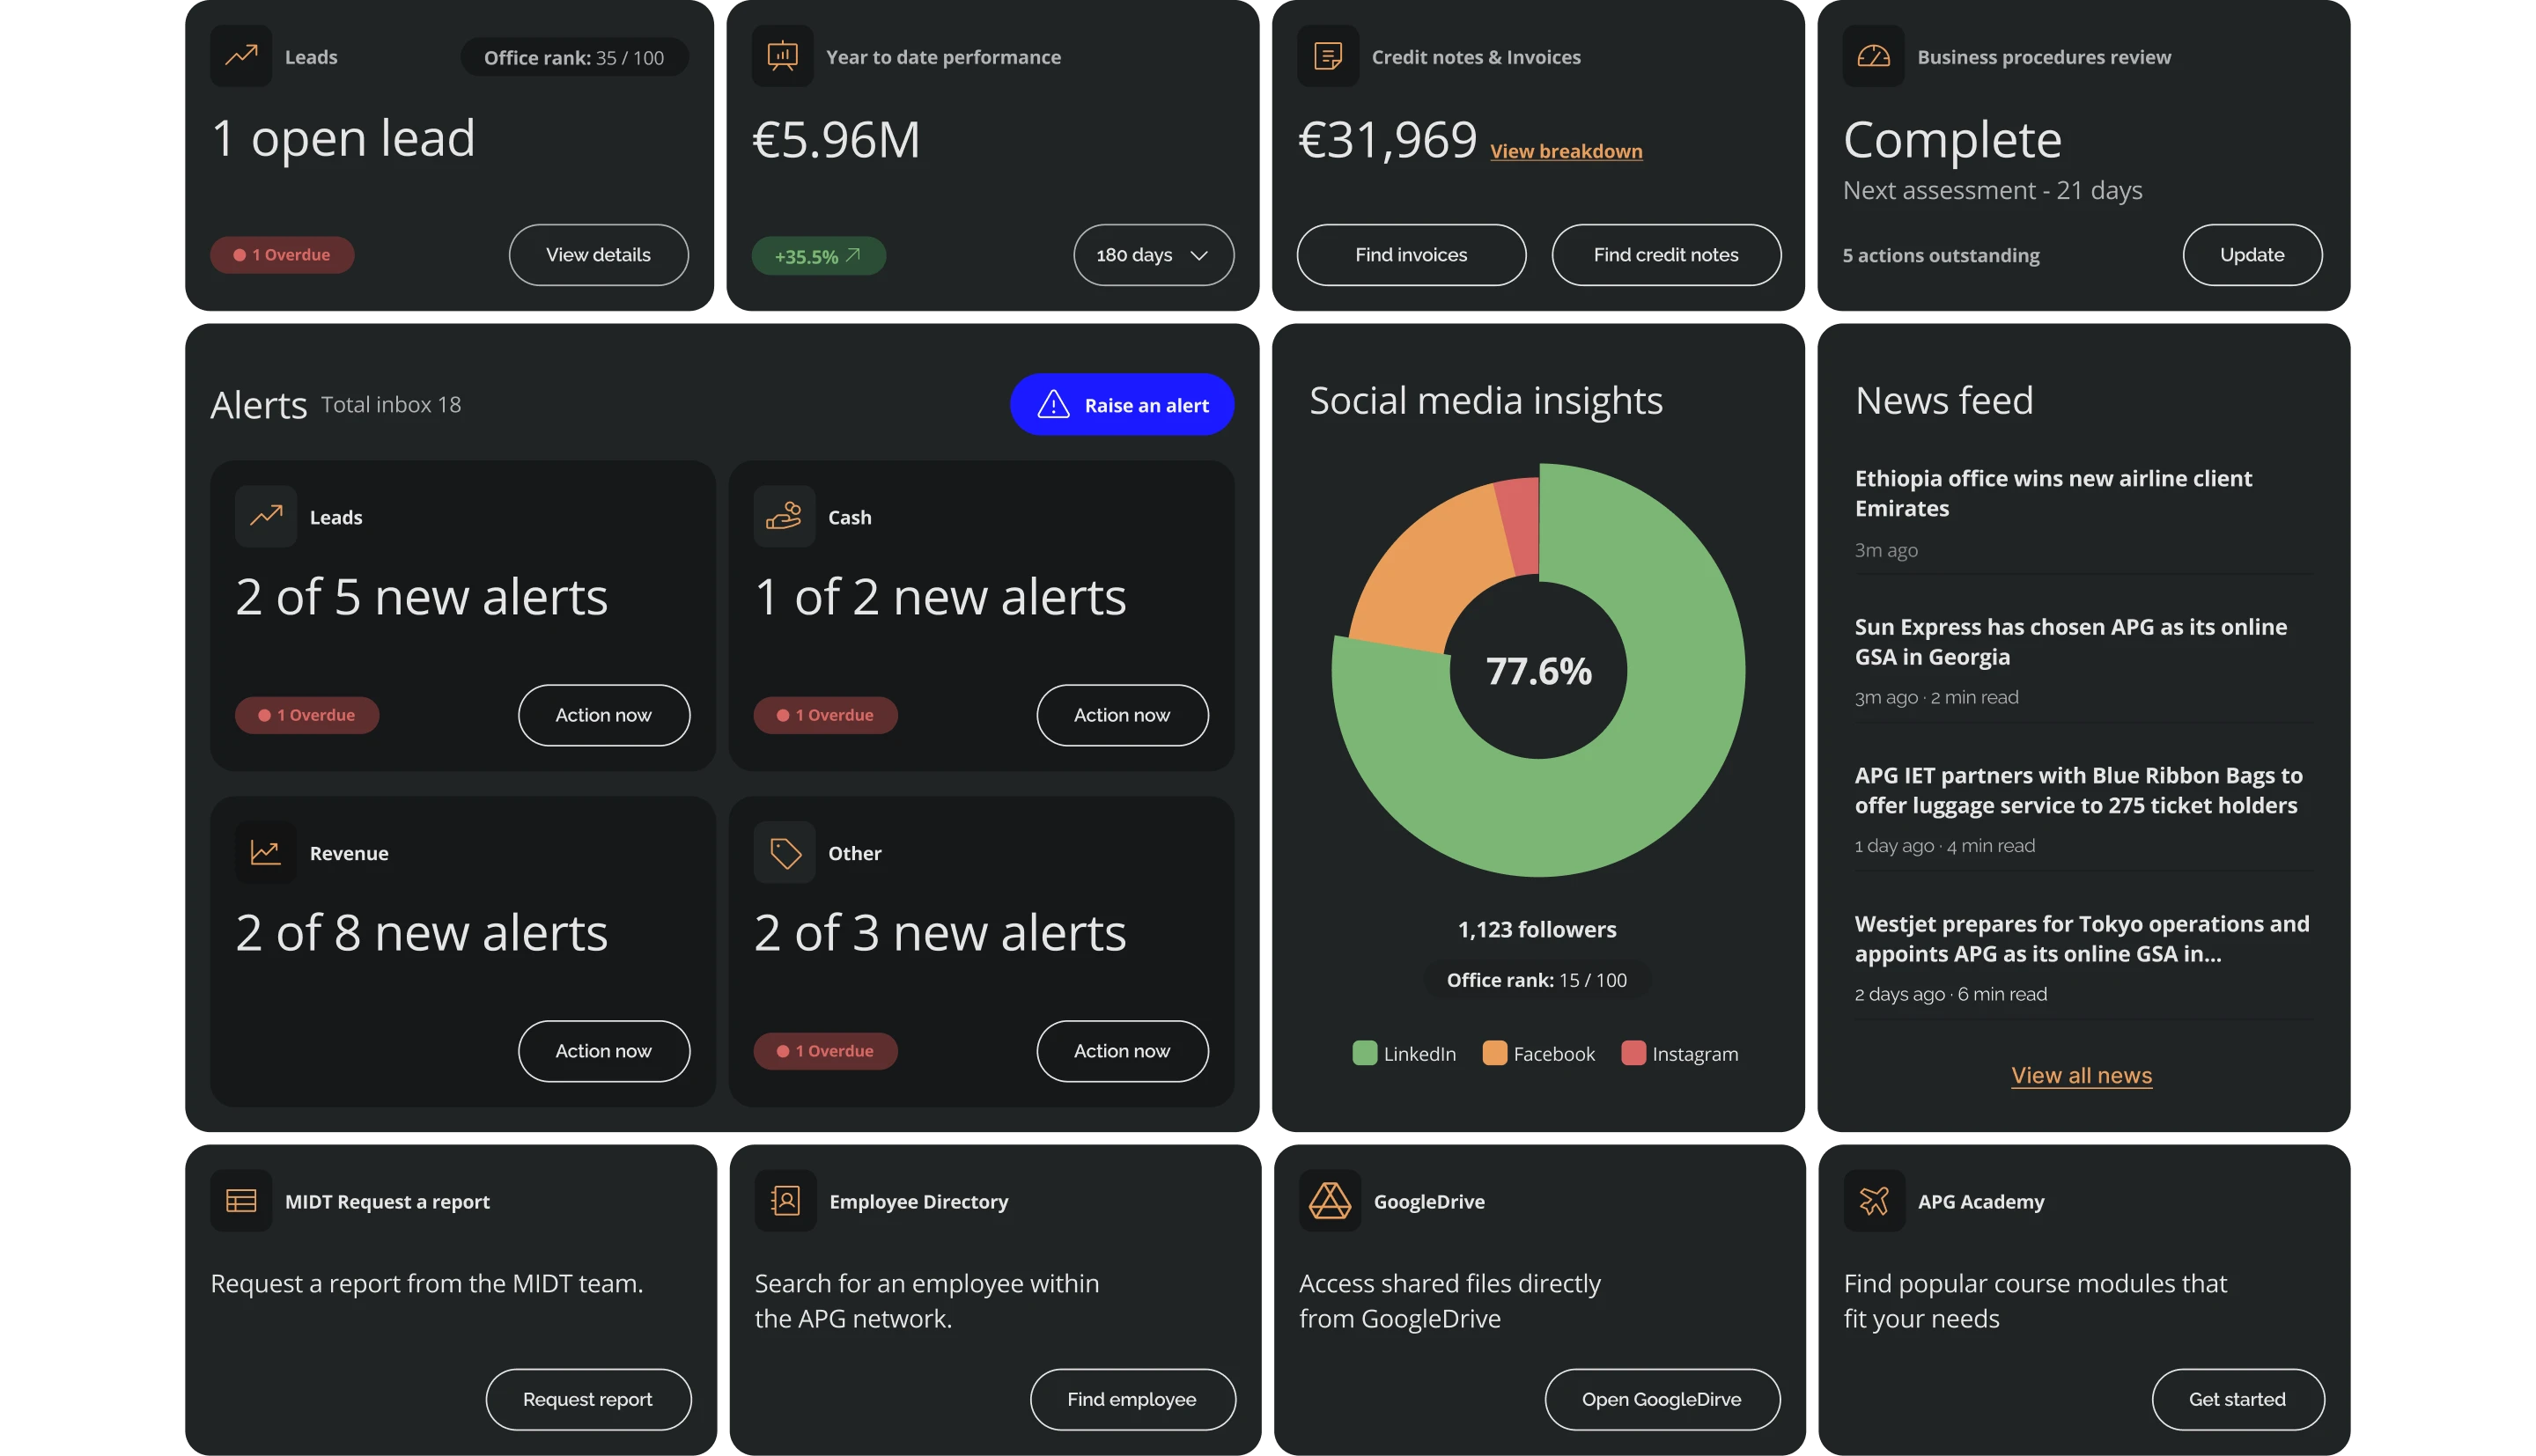Click the Business procedures review icon
2536x1456 pixels.
pyautogui.click(x=1872, y=56)
